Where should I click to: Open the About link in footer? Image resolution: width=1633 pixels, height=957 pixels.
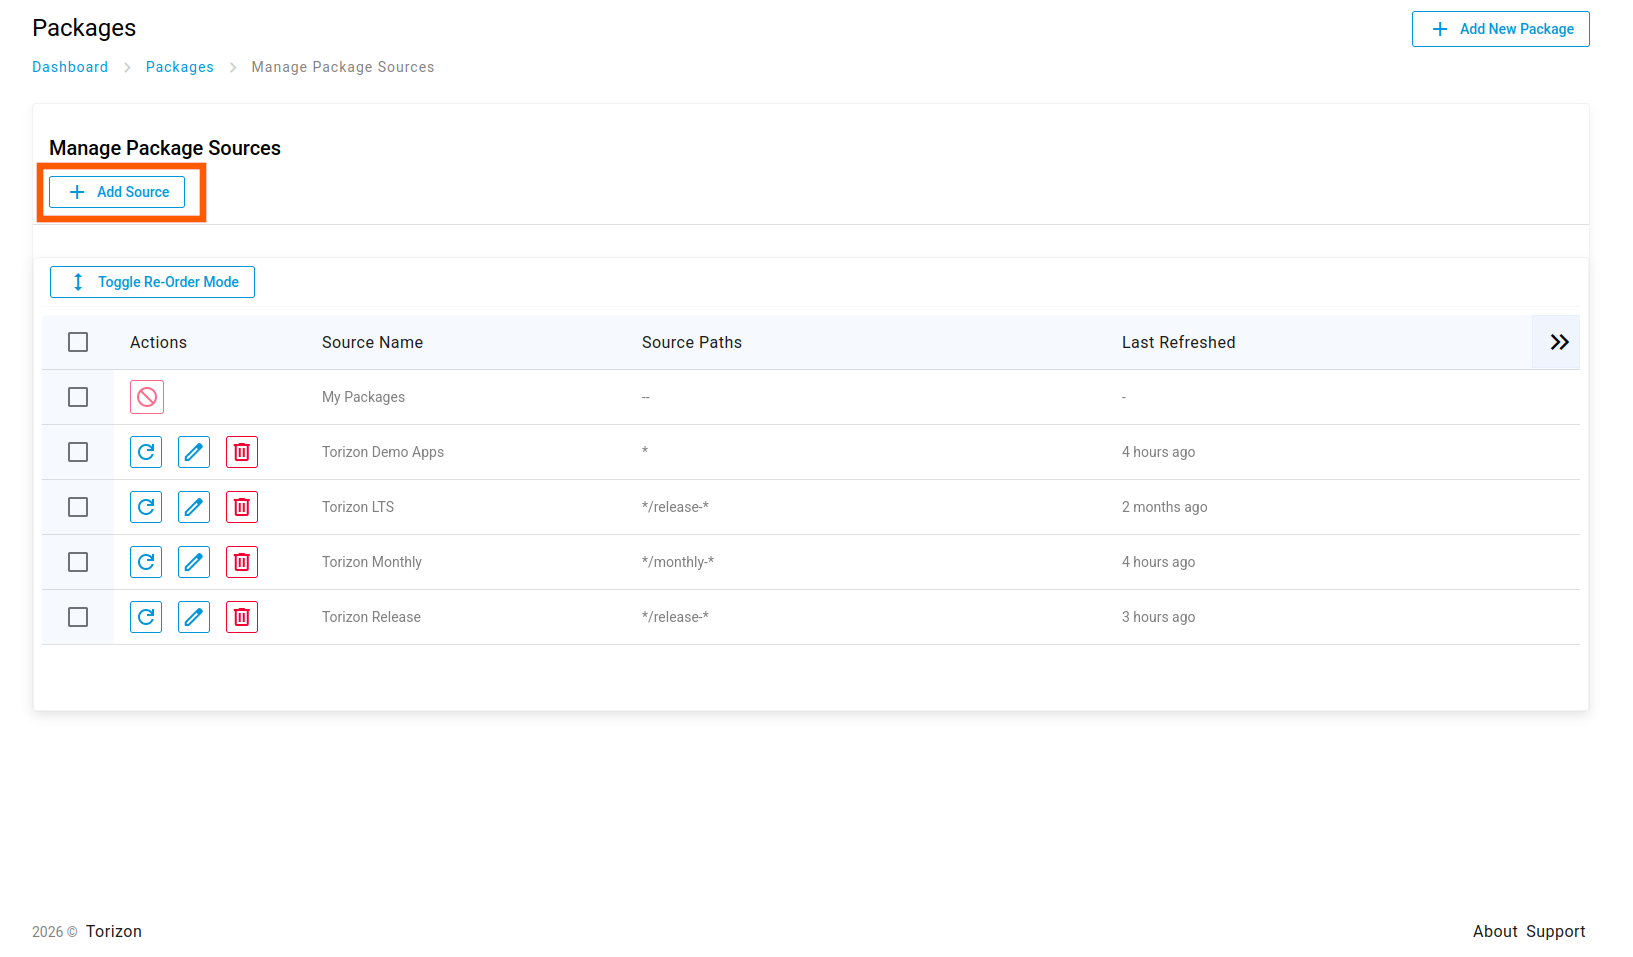(x=1495, y=931)
